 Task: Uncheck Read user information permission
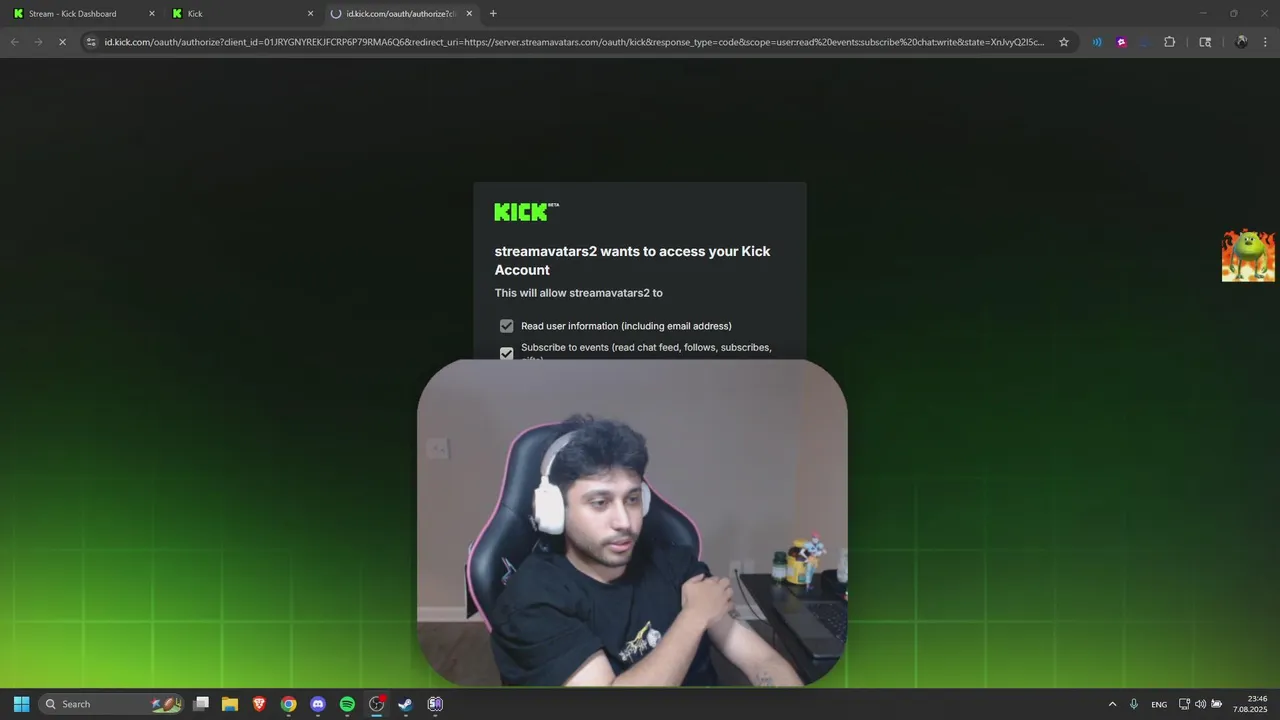[x=507, y=326]
